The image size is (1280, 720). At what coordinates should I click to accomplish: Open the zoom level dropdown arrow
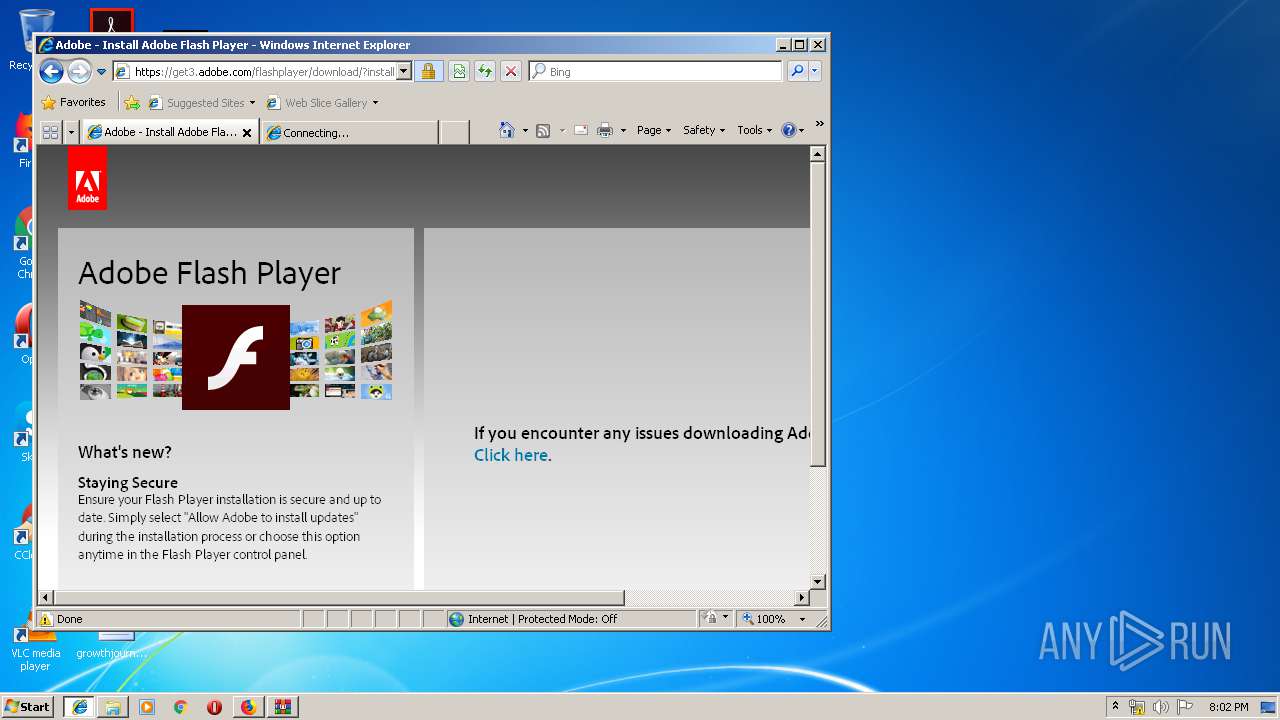point(802,619)
